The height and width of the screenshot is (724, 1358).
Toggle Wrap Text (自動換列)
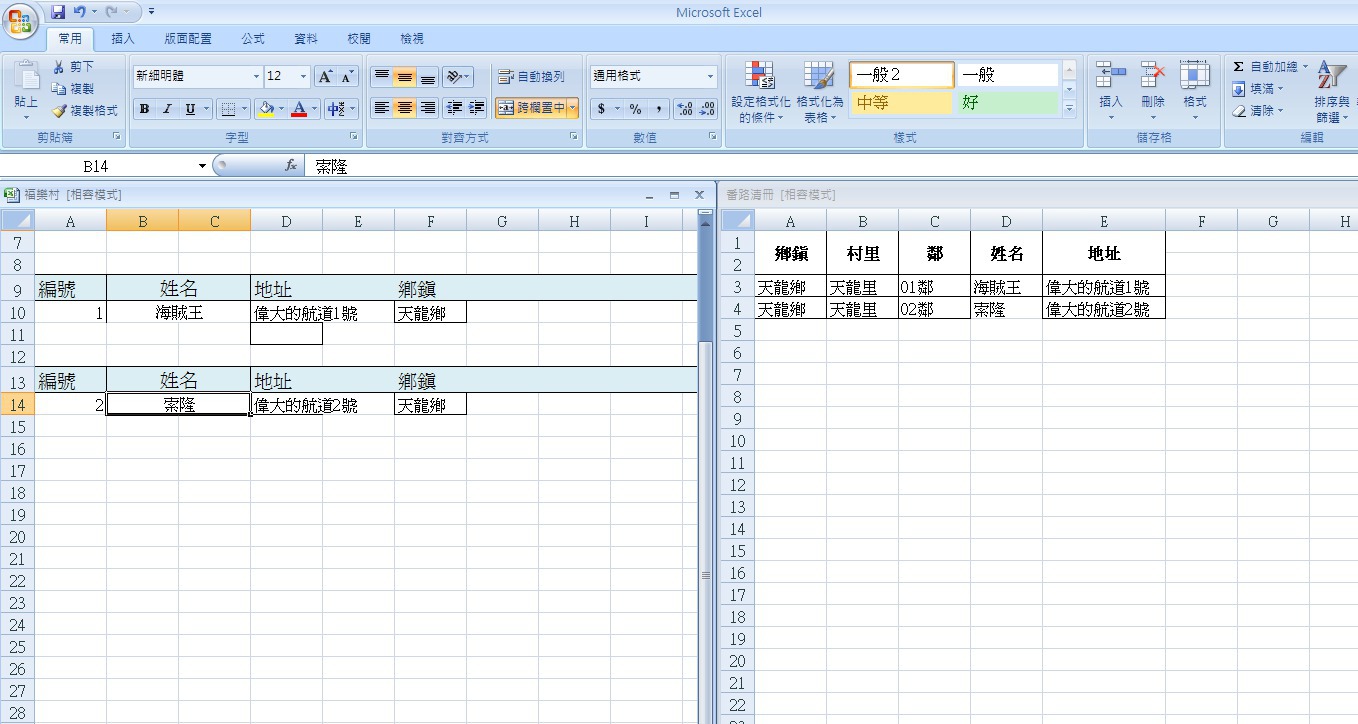click(x=532, y=77)
